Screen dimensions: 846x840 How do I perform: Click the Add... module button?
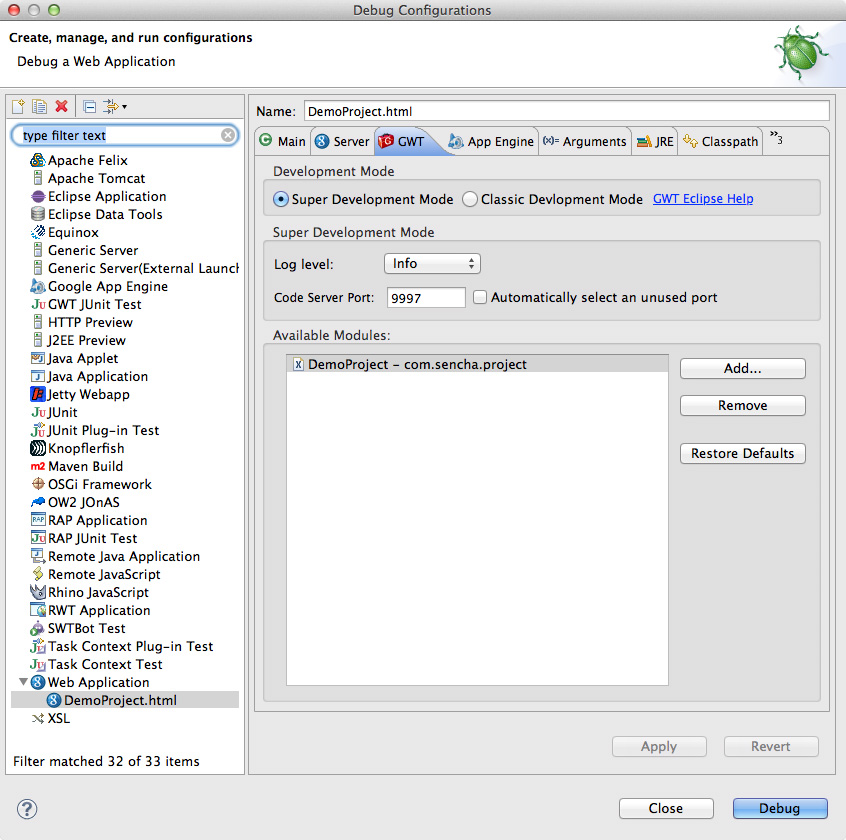tap(742, 368)
